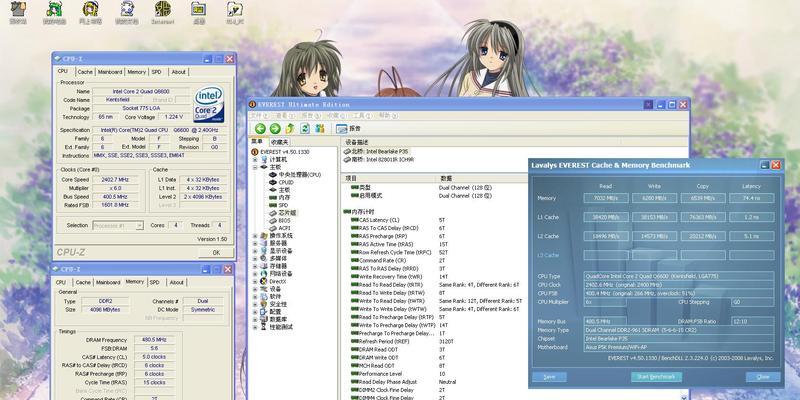Image resolution: width=800 pixels, height=400 pixels.
Task: Open the Zanamari desktop icon
Action: click(163, 13)
